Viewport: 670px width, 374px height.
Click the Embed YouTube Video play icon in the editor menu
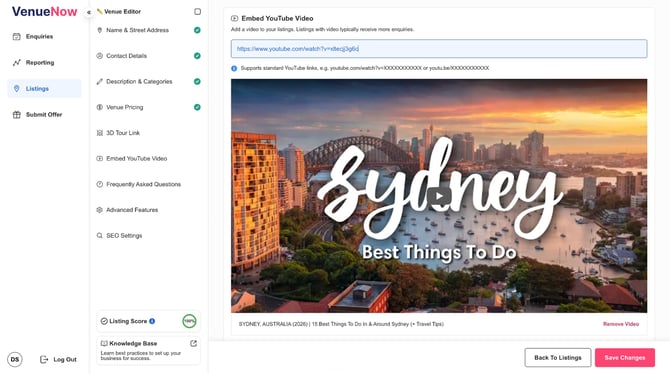pyautogui.click(x=100, y=159)
